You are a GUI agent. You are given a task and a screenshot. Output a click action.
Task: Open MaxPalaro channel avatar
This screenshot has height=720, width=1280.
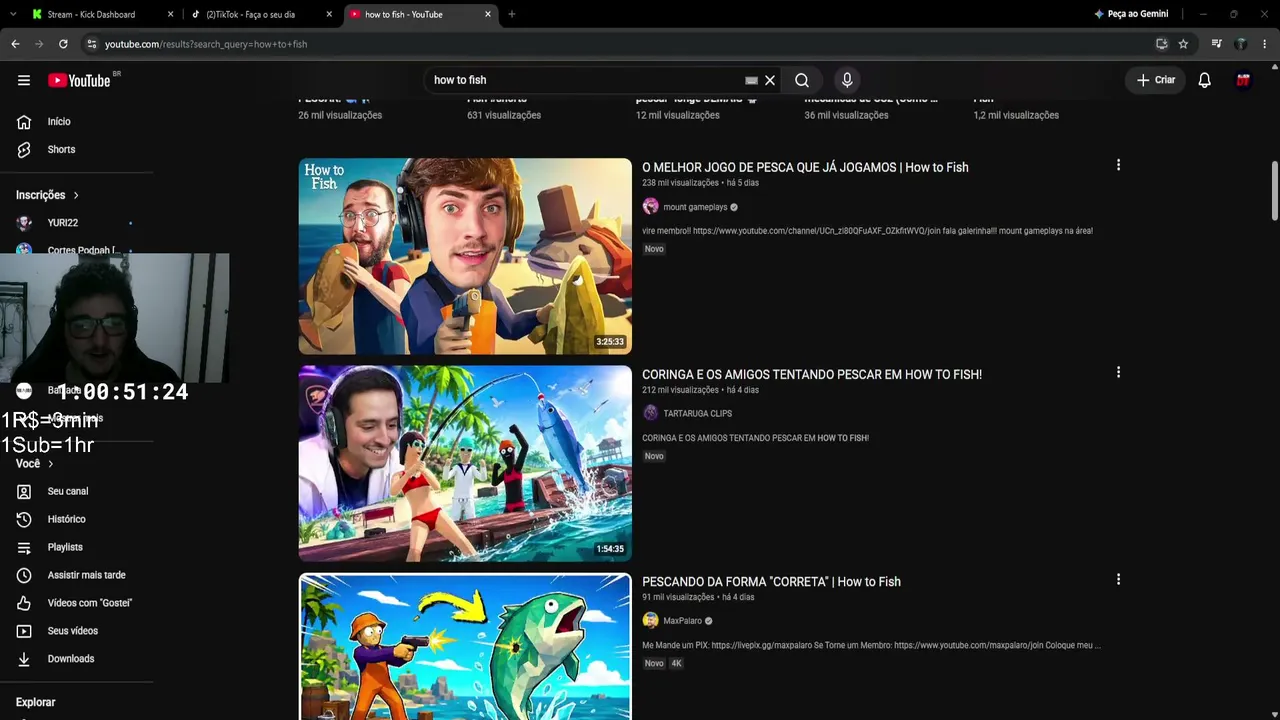coord(651,620)
